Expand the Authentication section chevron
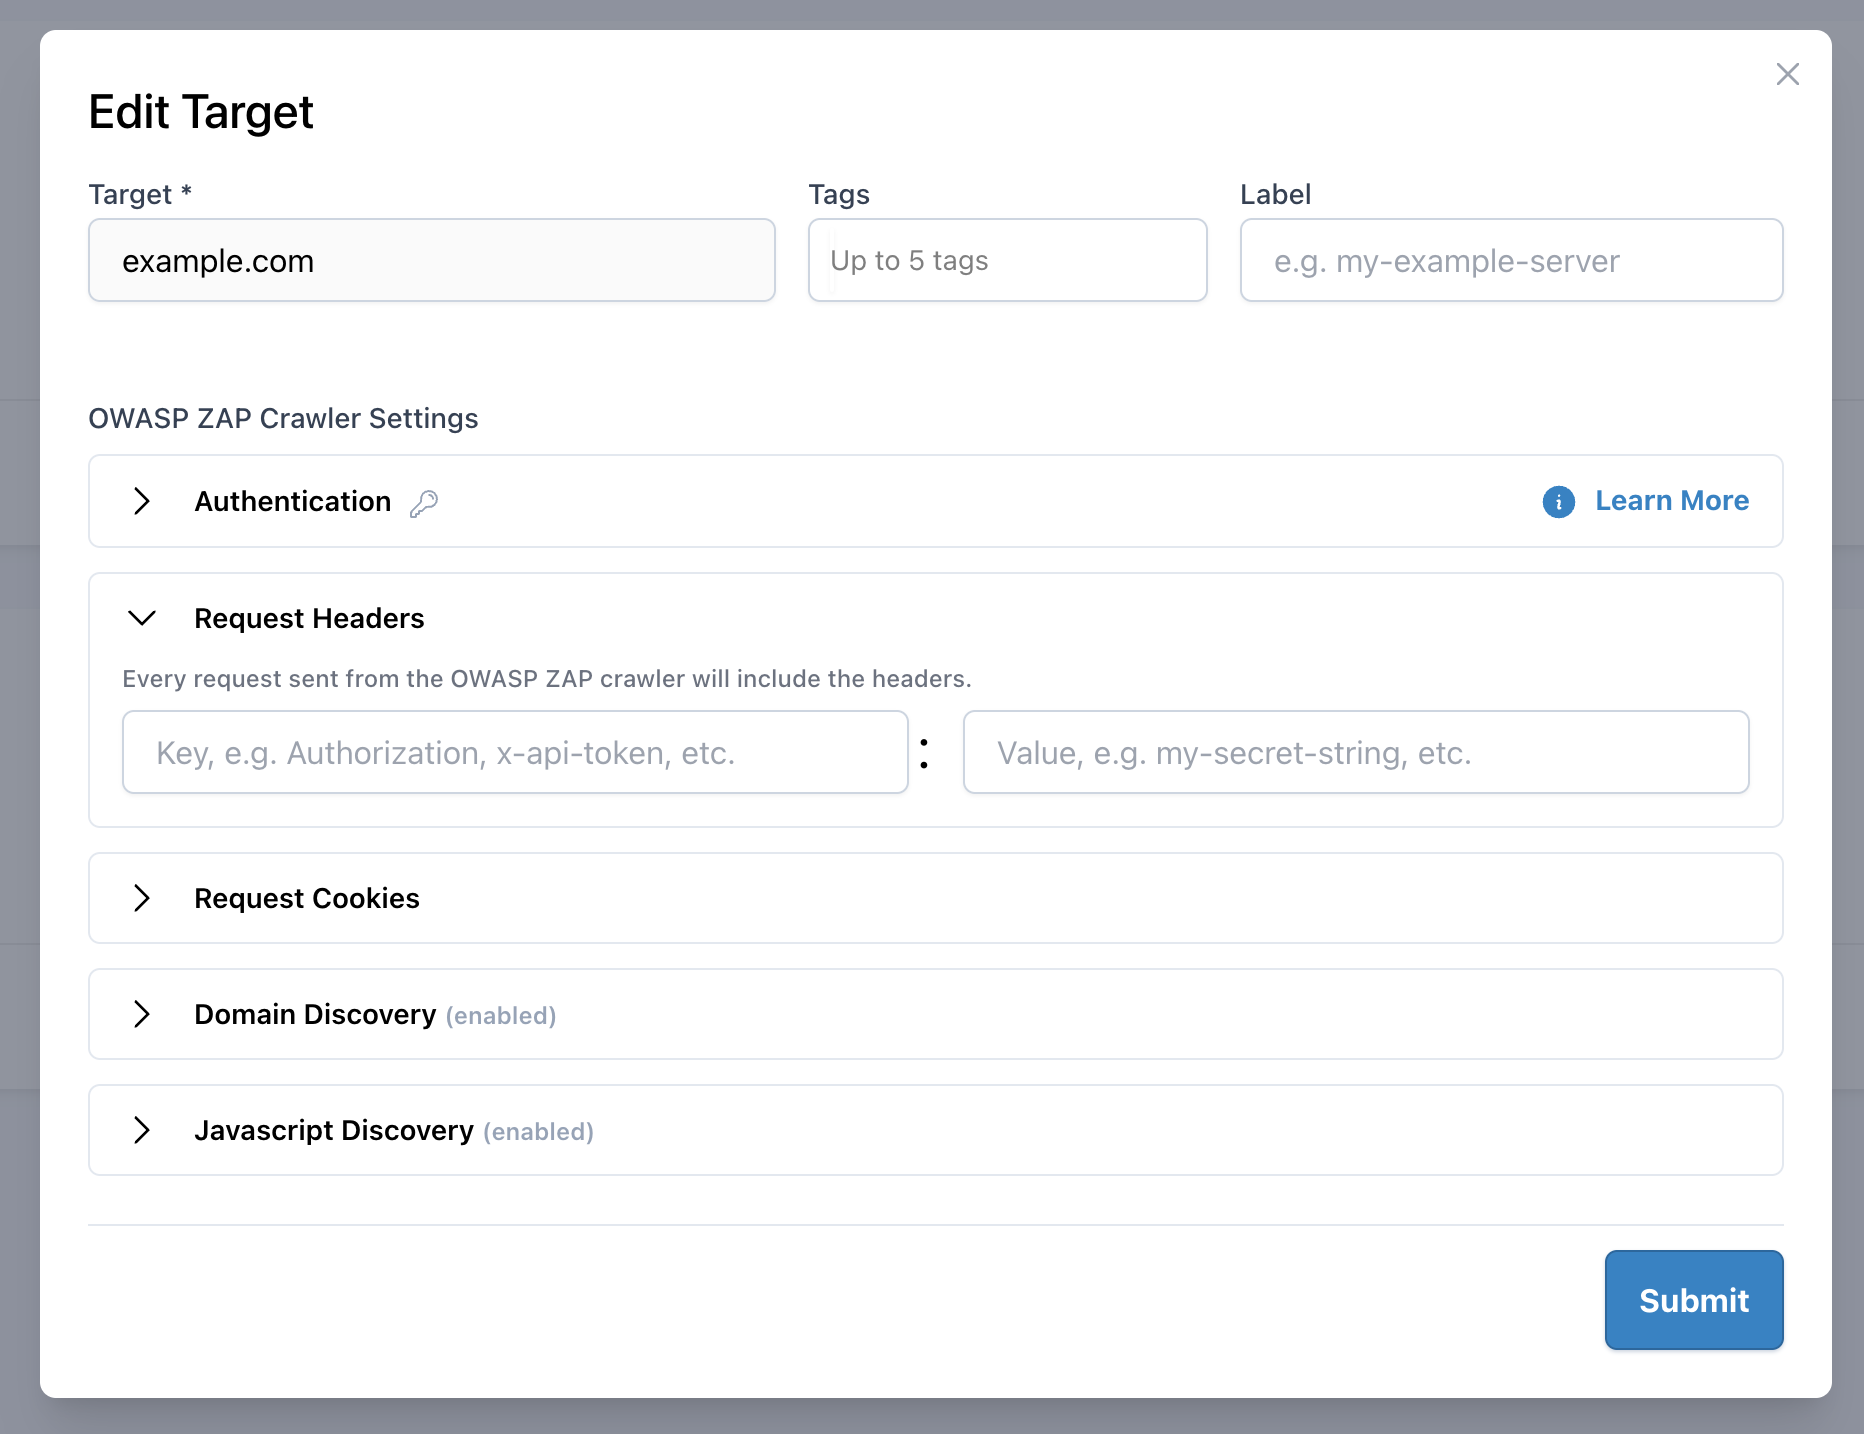The height and width of the screenshot is (1434, 1864). tap(142, 501)
